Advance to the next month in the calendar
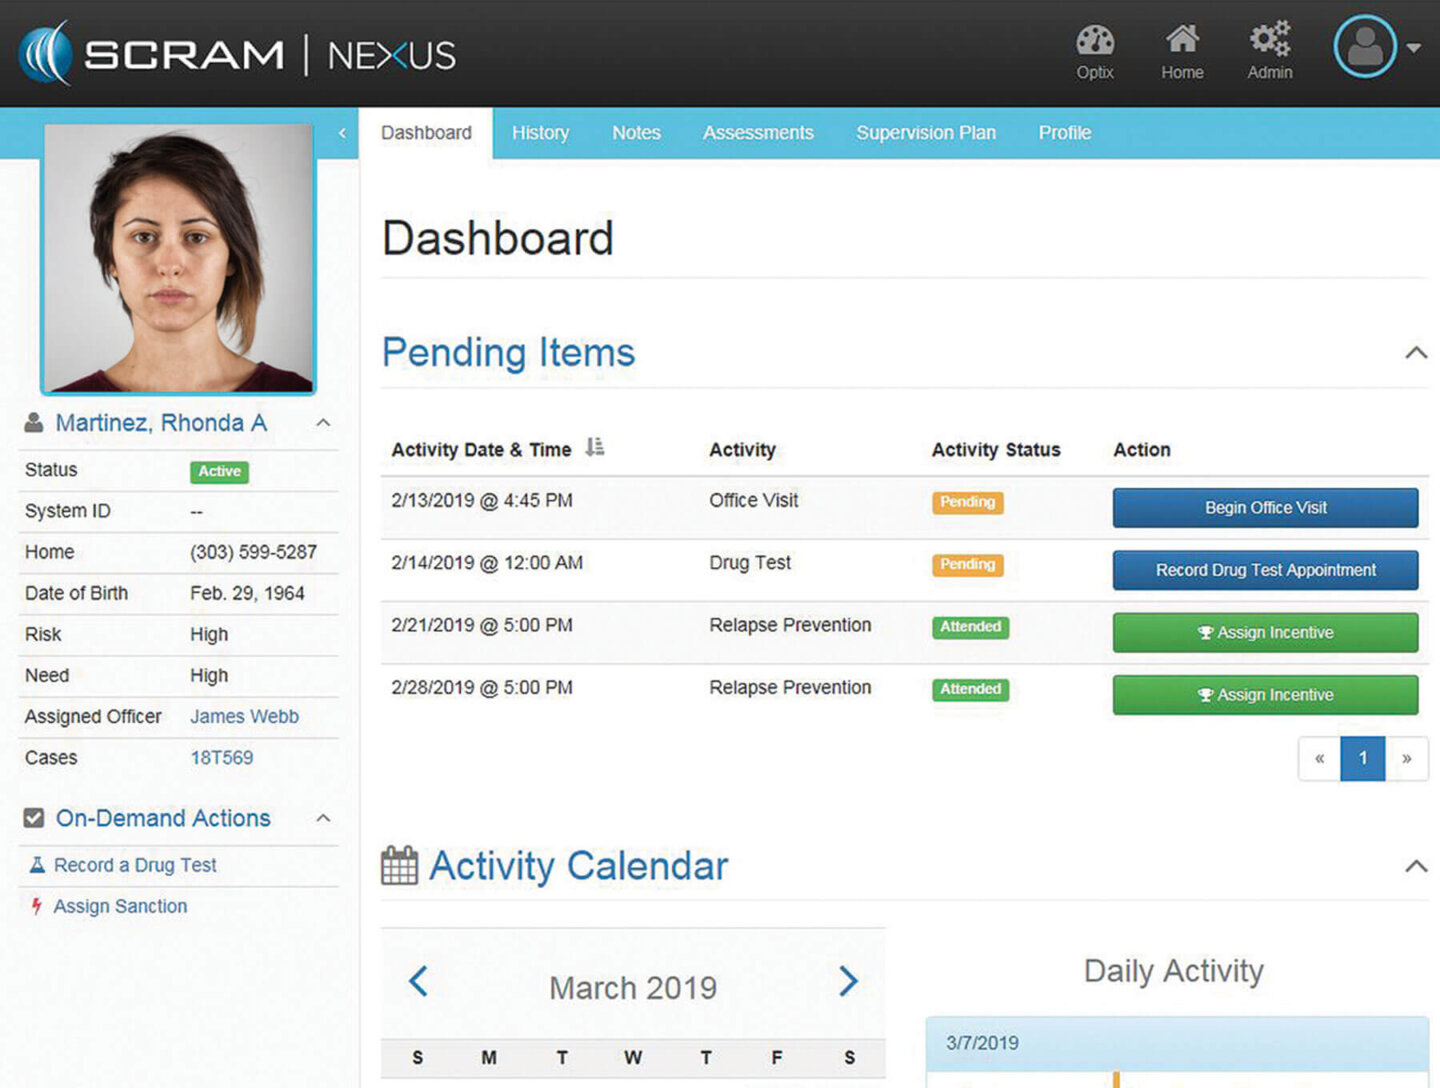 pyautogui.click(x=848, y=981)
